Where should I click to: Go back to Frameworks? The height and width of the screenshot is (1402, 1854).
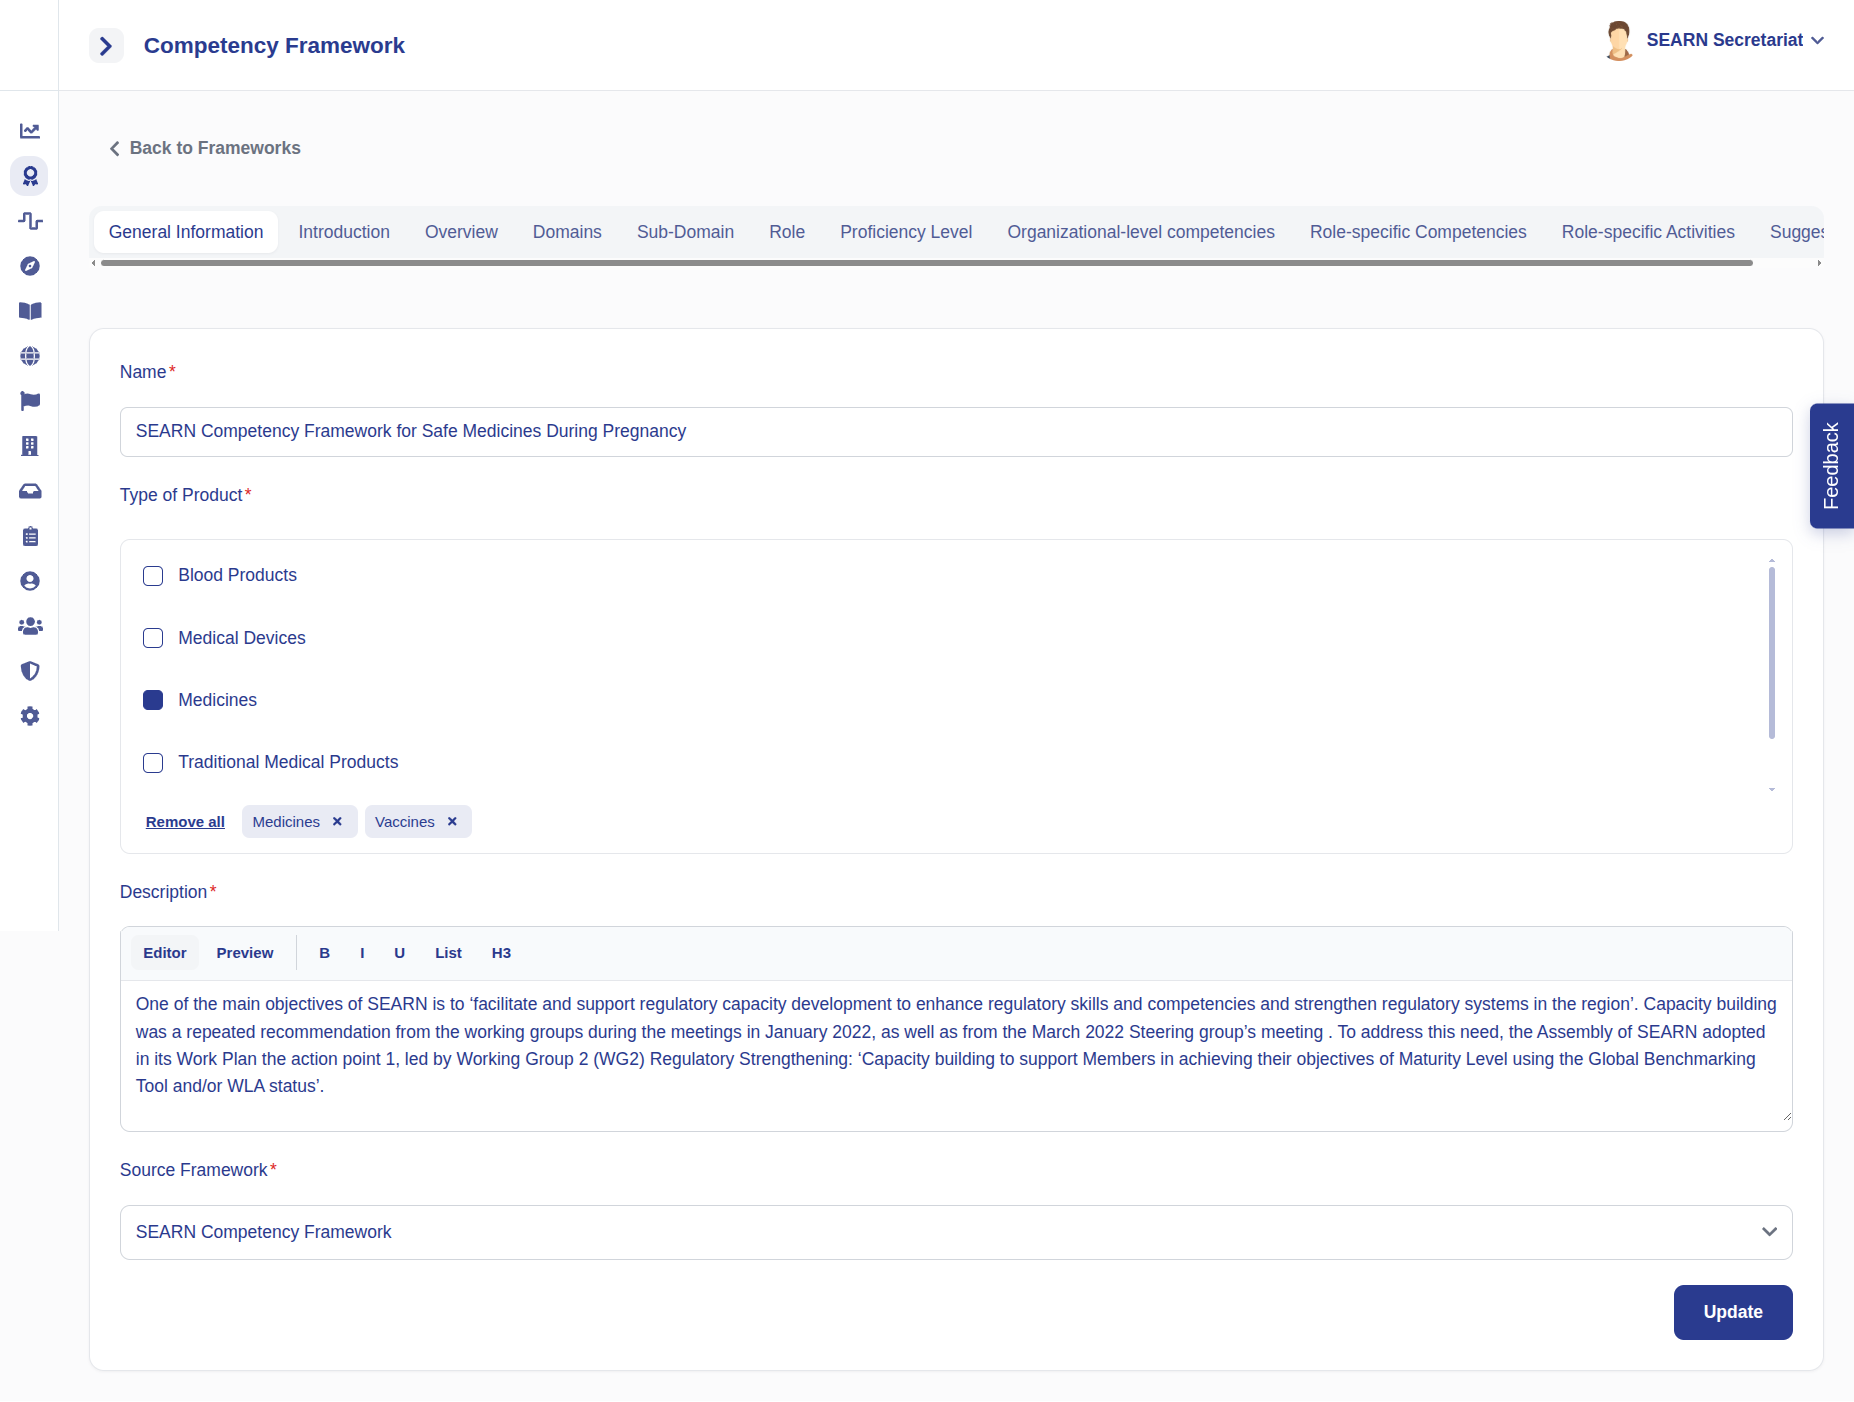click(x=205, y=148)
